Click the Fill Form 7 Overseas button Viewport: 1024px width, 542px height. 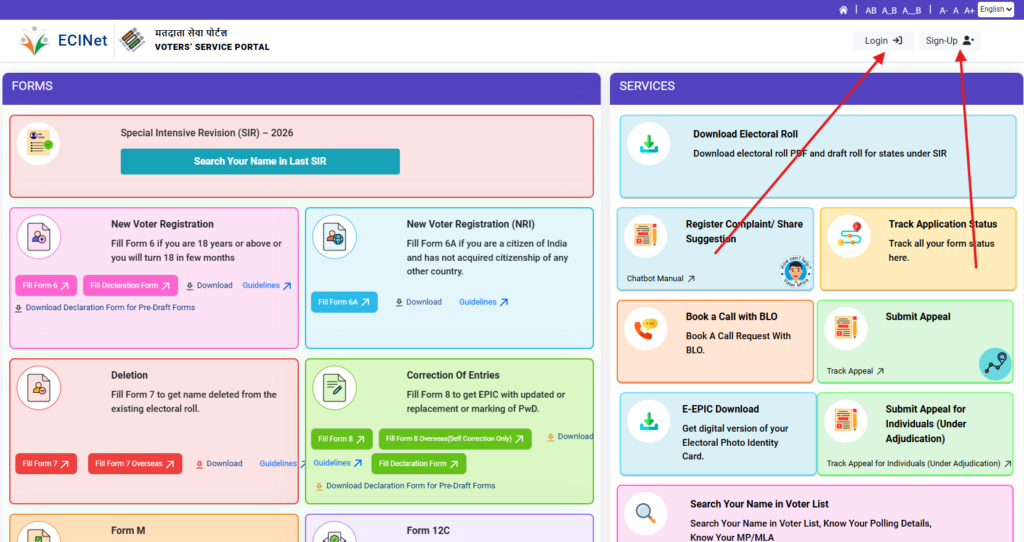tap(135, 464)
